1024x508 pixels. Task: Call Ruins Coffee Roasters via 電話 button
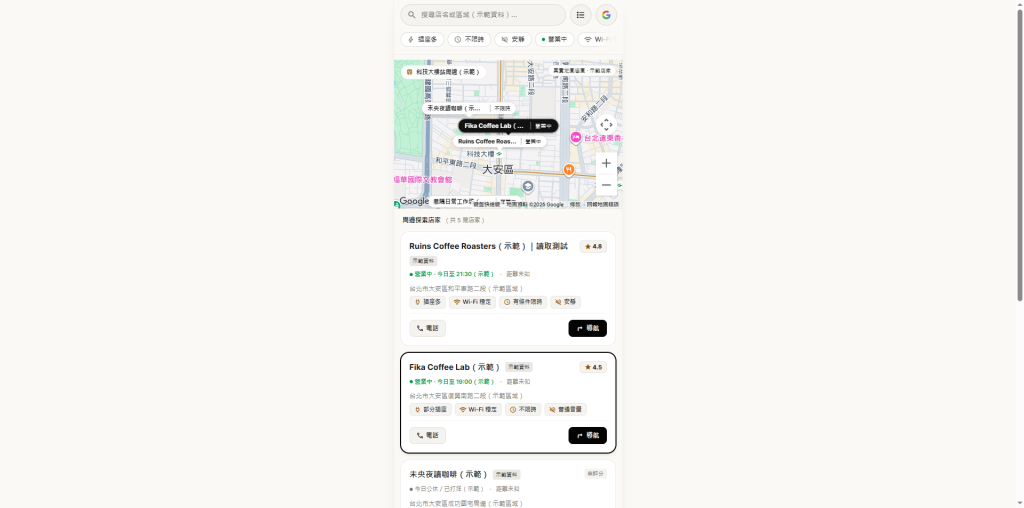[x=427, y=328]
